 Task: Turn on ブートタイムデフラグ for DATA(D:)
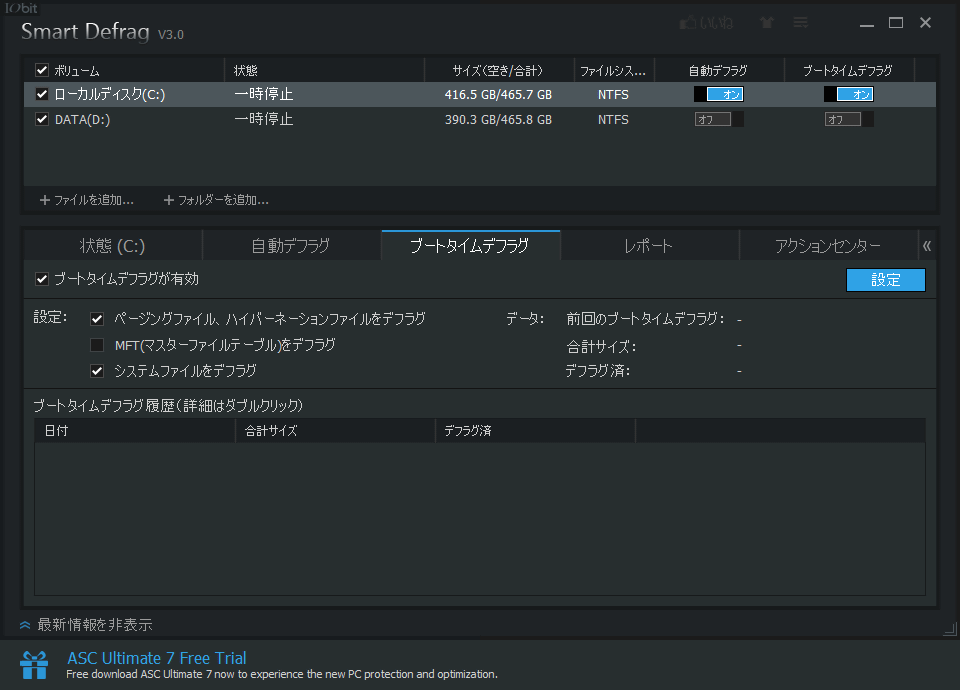click(x=849, y=119)
